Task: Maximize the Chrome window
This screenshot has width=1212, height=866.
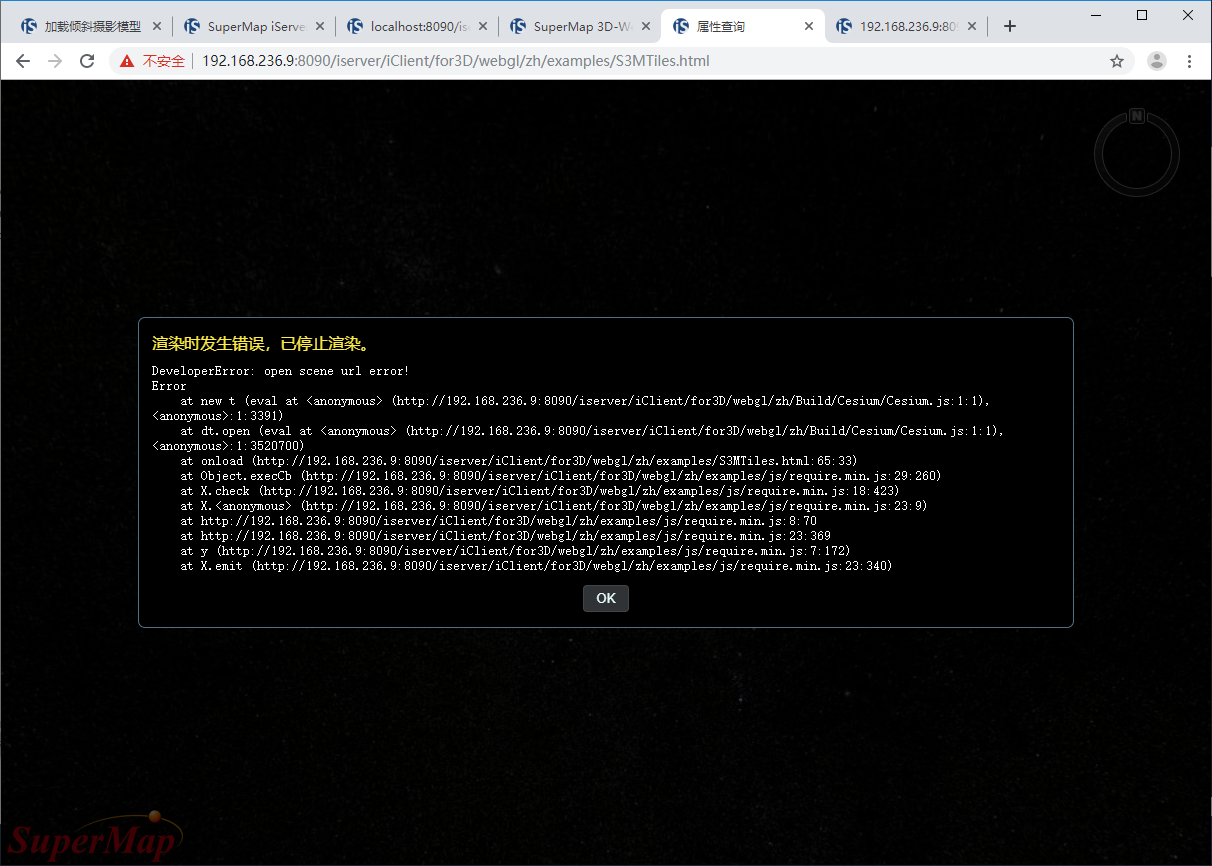Action: 1142,14
